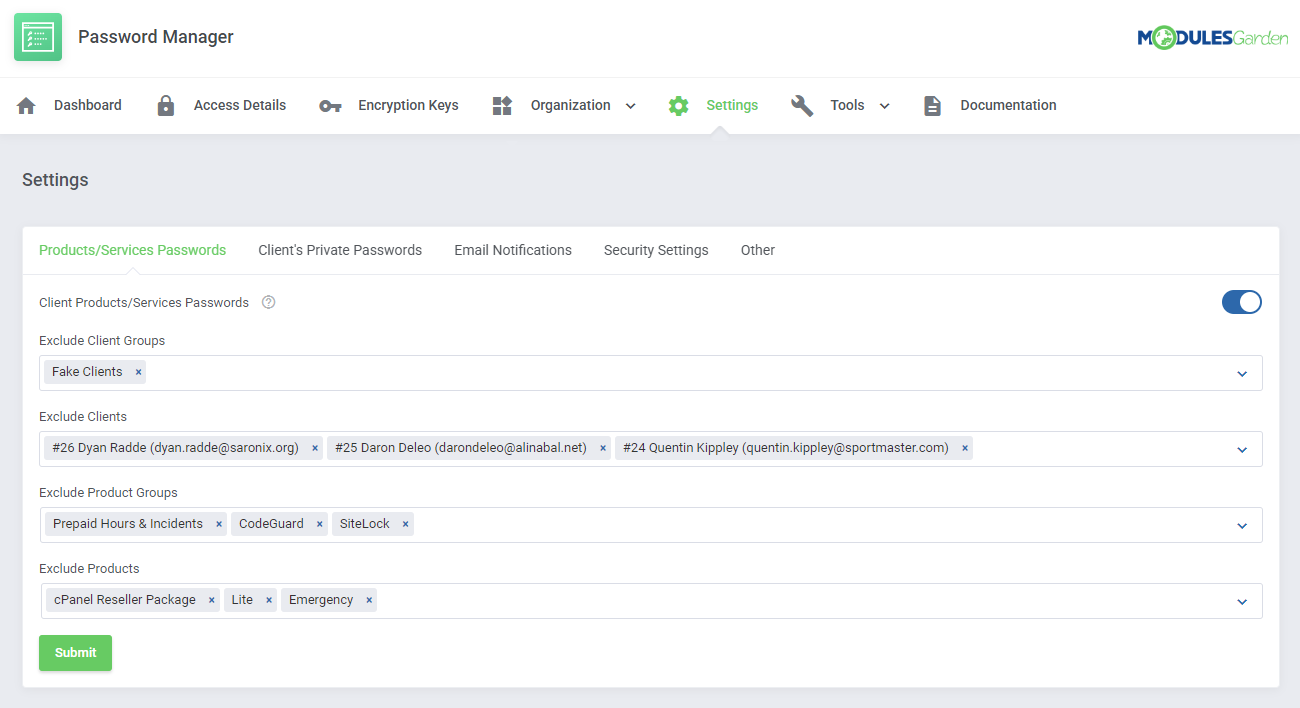Toggle Client Products/Services Passwords switch
1300x708 pixels.
(x=1242, y=302)
